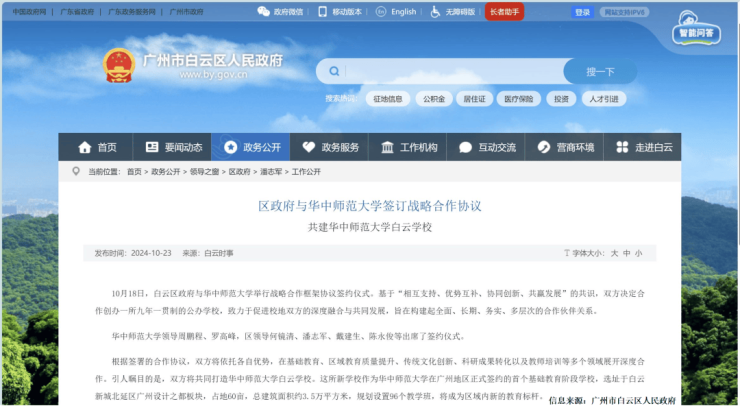Open the 要闻动态 navigation tab
Image resolution: width=740 pixels, height=408 pixels.
[x=172, y=147]
